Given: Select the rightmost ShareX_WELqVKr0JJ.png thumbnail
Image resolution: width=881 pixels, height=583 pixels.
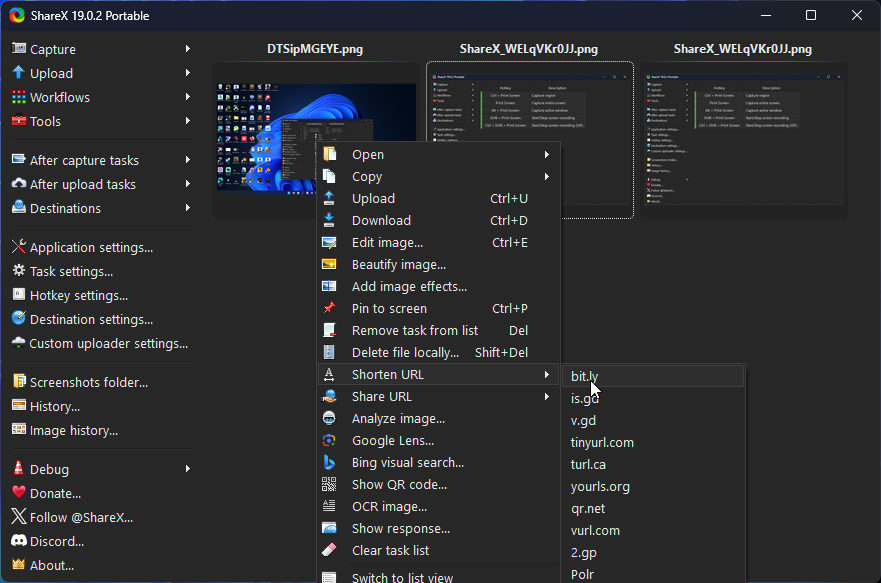Looking at the screenshot, I should pos(742,140).
